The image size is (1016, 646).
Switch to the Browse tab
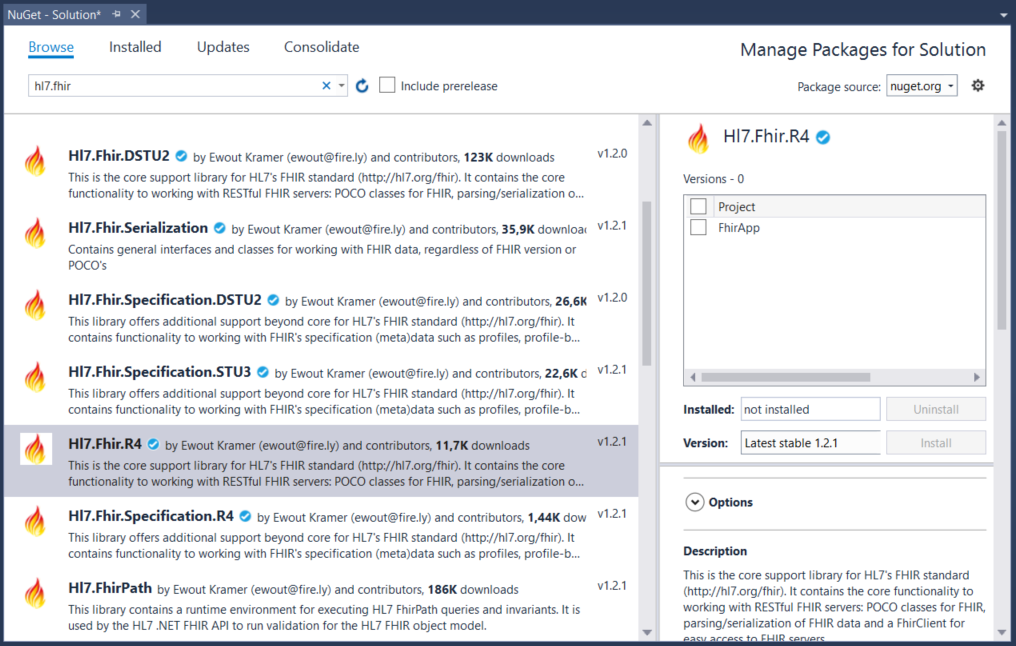pyautogui.click(x=51, y=47)
